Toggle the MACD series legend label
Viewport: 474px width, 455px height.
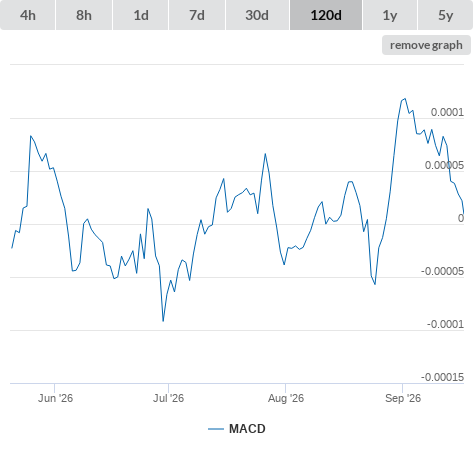coord(247,429)
